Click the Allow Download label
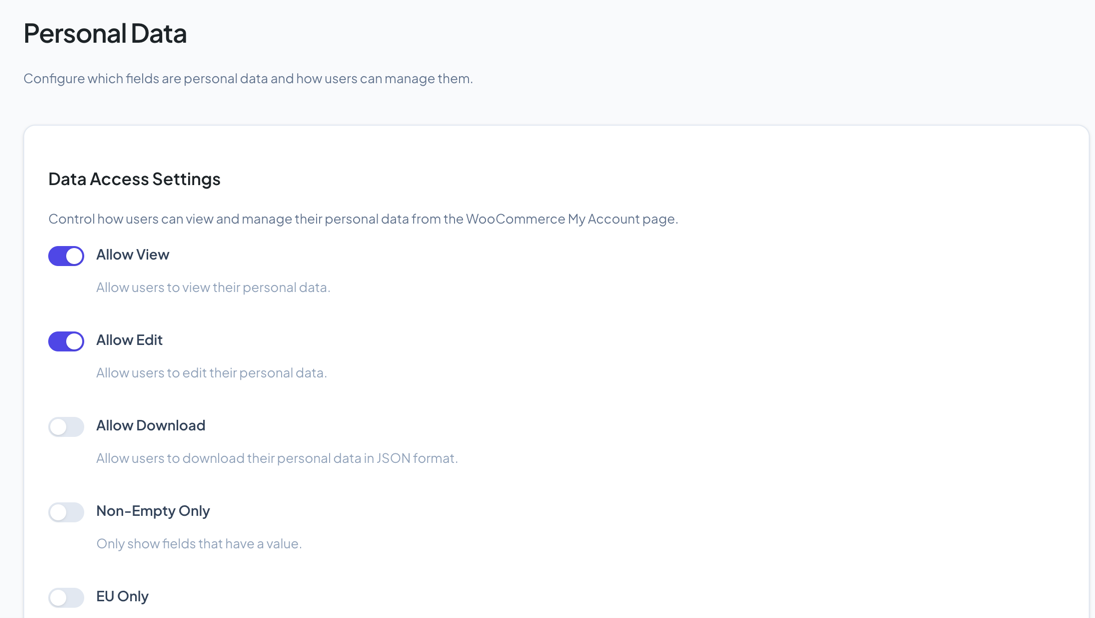Image resolution: width=1095 pixels, height=618 pixels. pyautogui.click(x=150, y=425)
